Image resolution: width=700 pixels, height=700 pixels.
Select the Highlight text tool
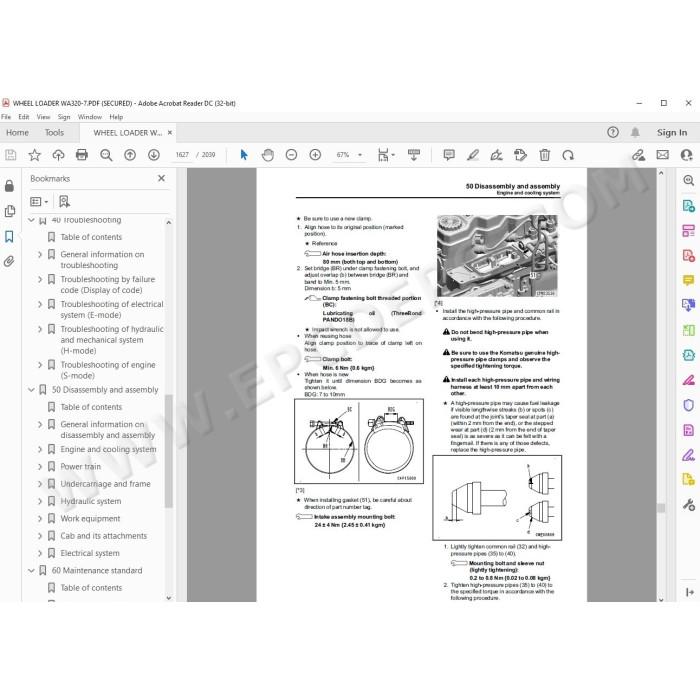(473, 155)
